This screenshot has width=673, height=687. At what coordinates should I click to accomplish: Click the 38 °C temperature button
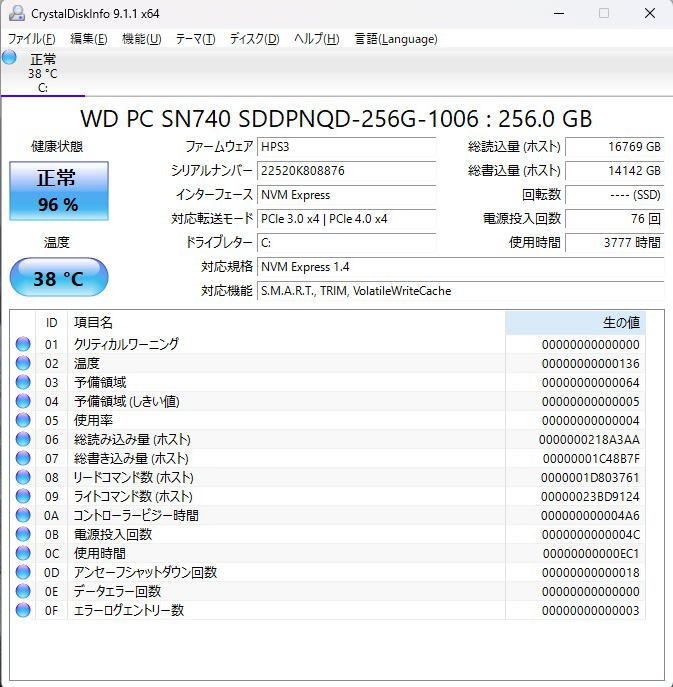click(x=59, y=277)
